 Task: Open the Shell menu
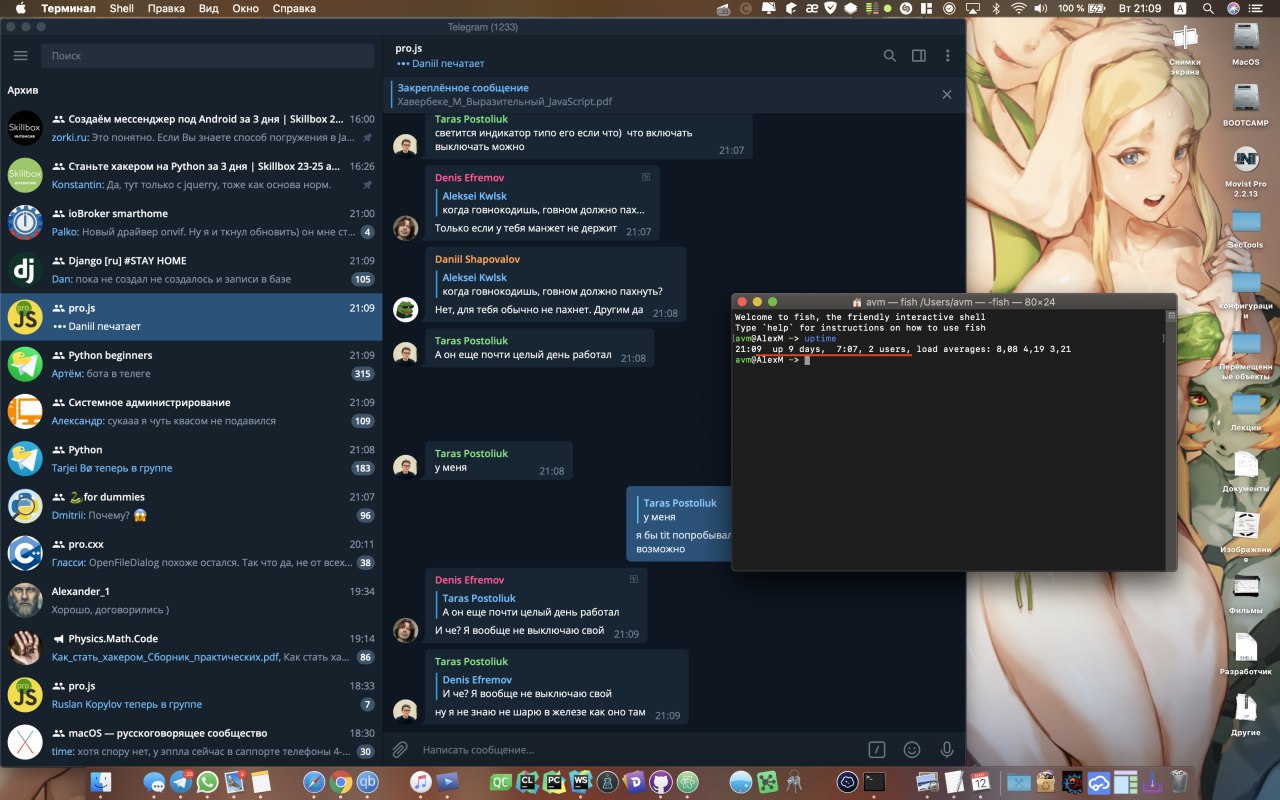click(x=121, y=8)
